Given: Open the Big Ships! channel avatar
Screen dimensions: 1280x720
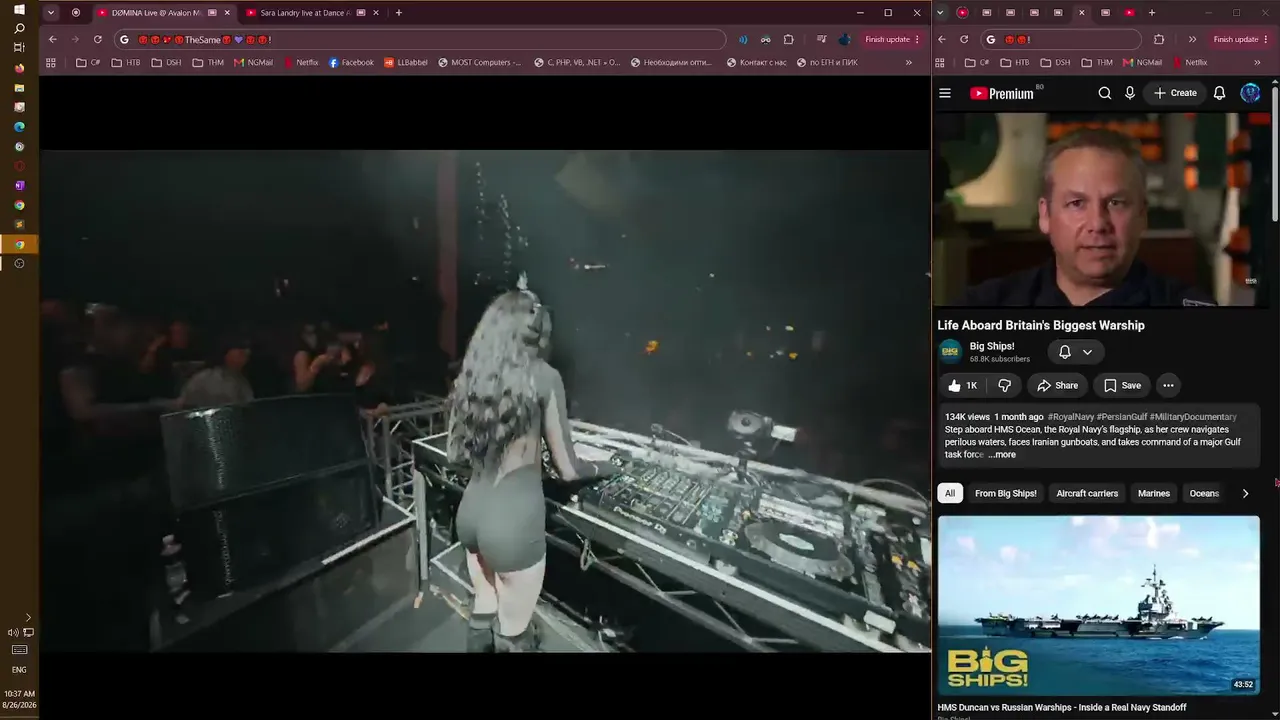Looking at the screenshot, I should point(950,352).
